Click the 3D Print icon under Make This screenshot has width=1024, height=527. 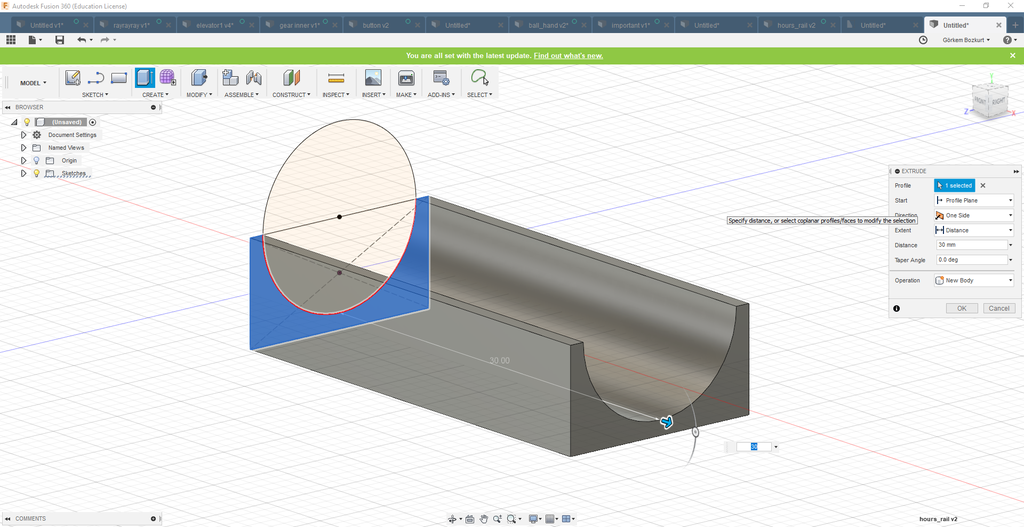point(406,78)
